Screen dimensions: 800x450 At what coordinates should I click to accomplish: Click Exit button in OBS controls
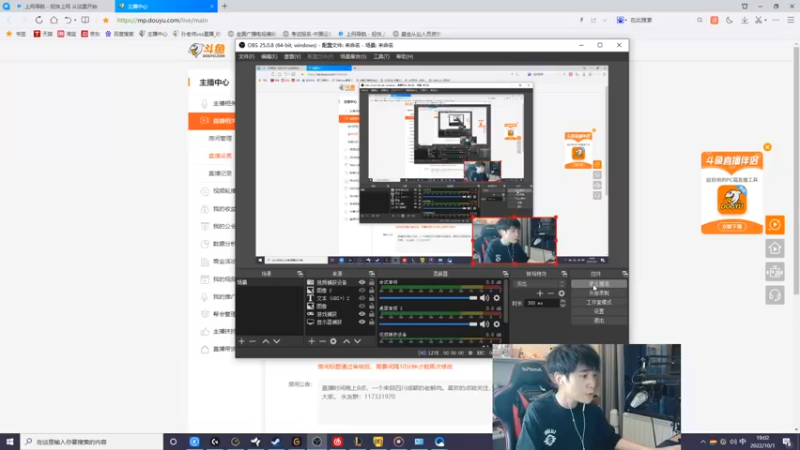pos(599,320)
